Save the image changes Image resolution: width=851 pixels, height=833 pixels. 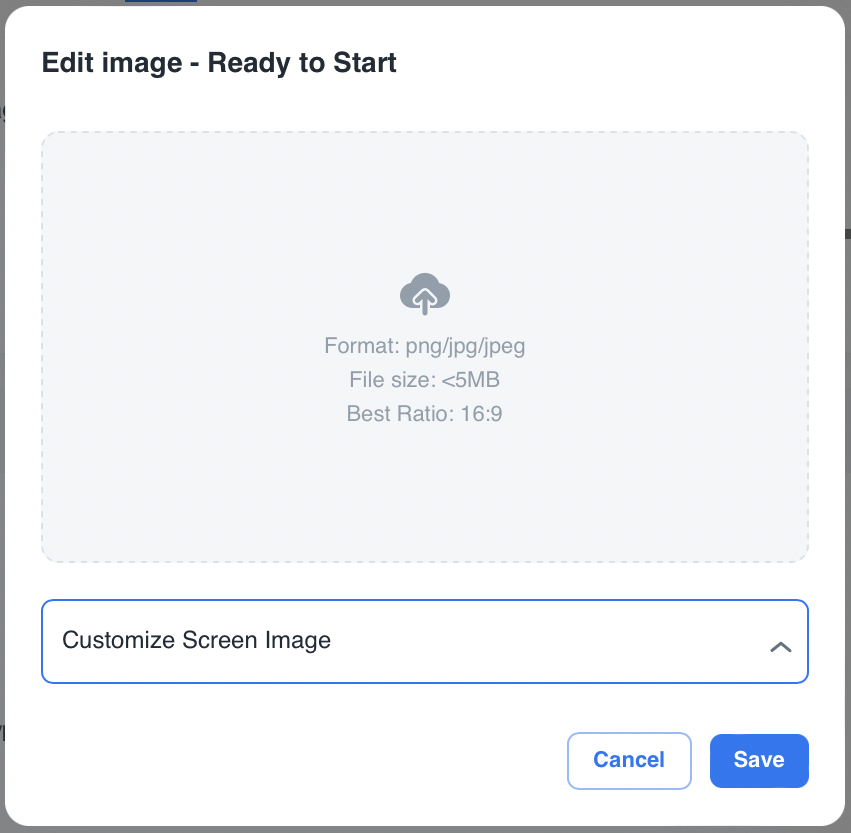pos(758,760)
